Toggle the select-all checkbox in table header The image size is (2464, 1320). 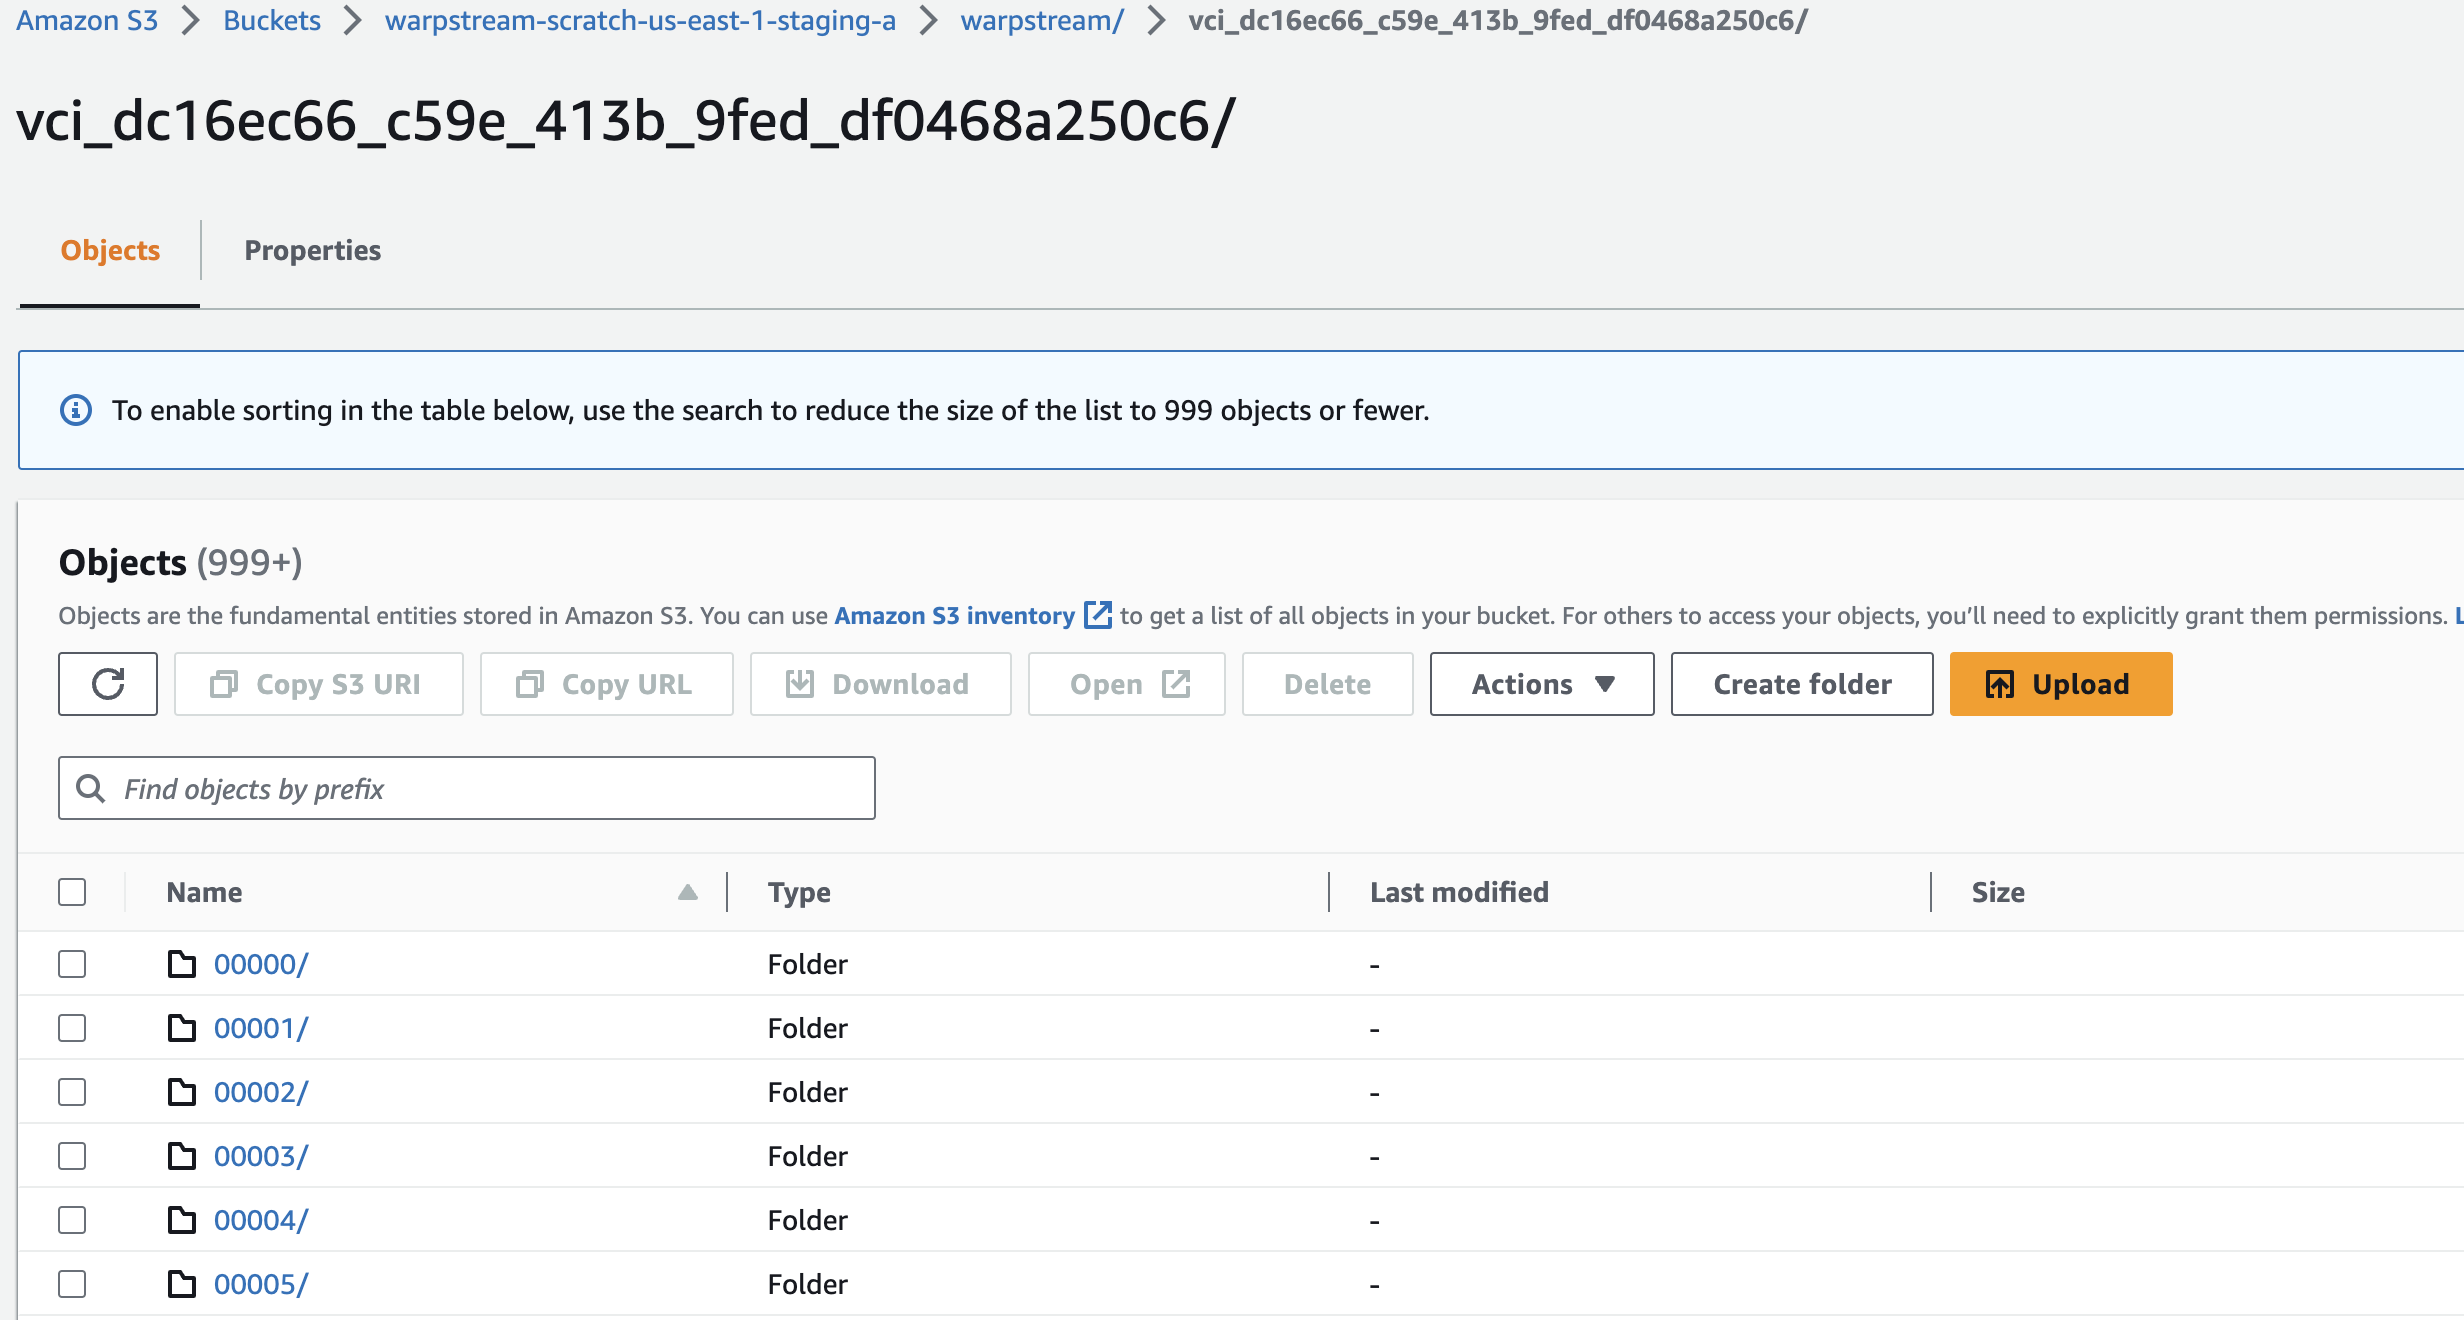tap(72, 892)
